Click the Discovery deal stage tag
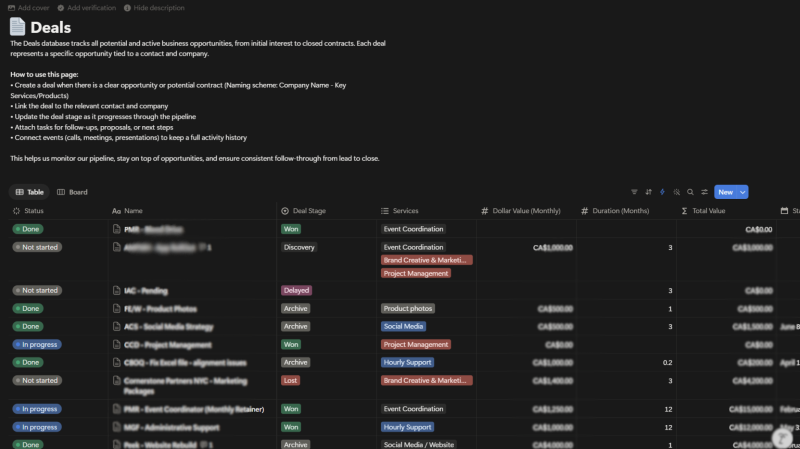The width and height of the screenshot is (800, 449). (299, 247)
